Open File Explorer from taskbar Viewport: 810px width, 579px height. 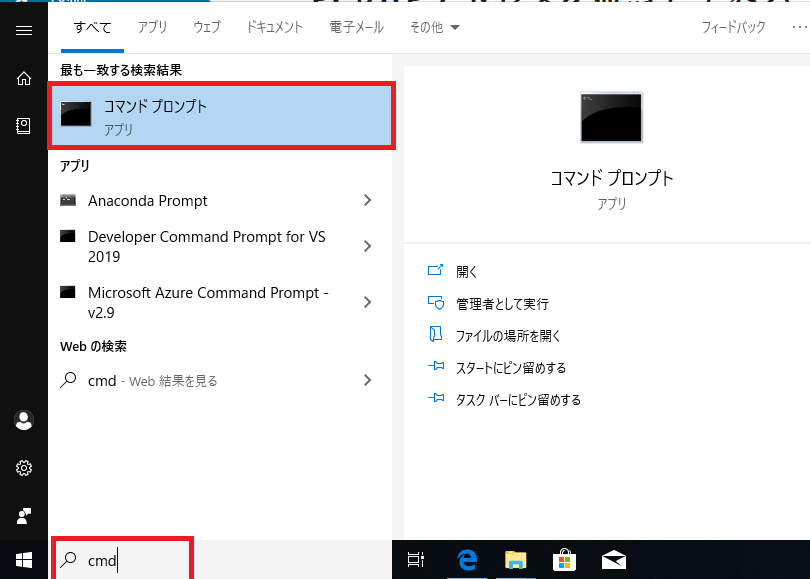(x=516, y=560)
